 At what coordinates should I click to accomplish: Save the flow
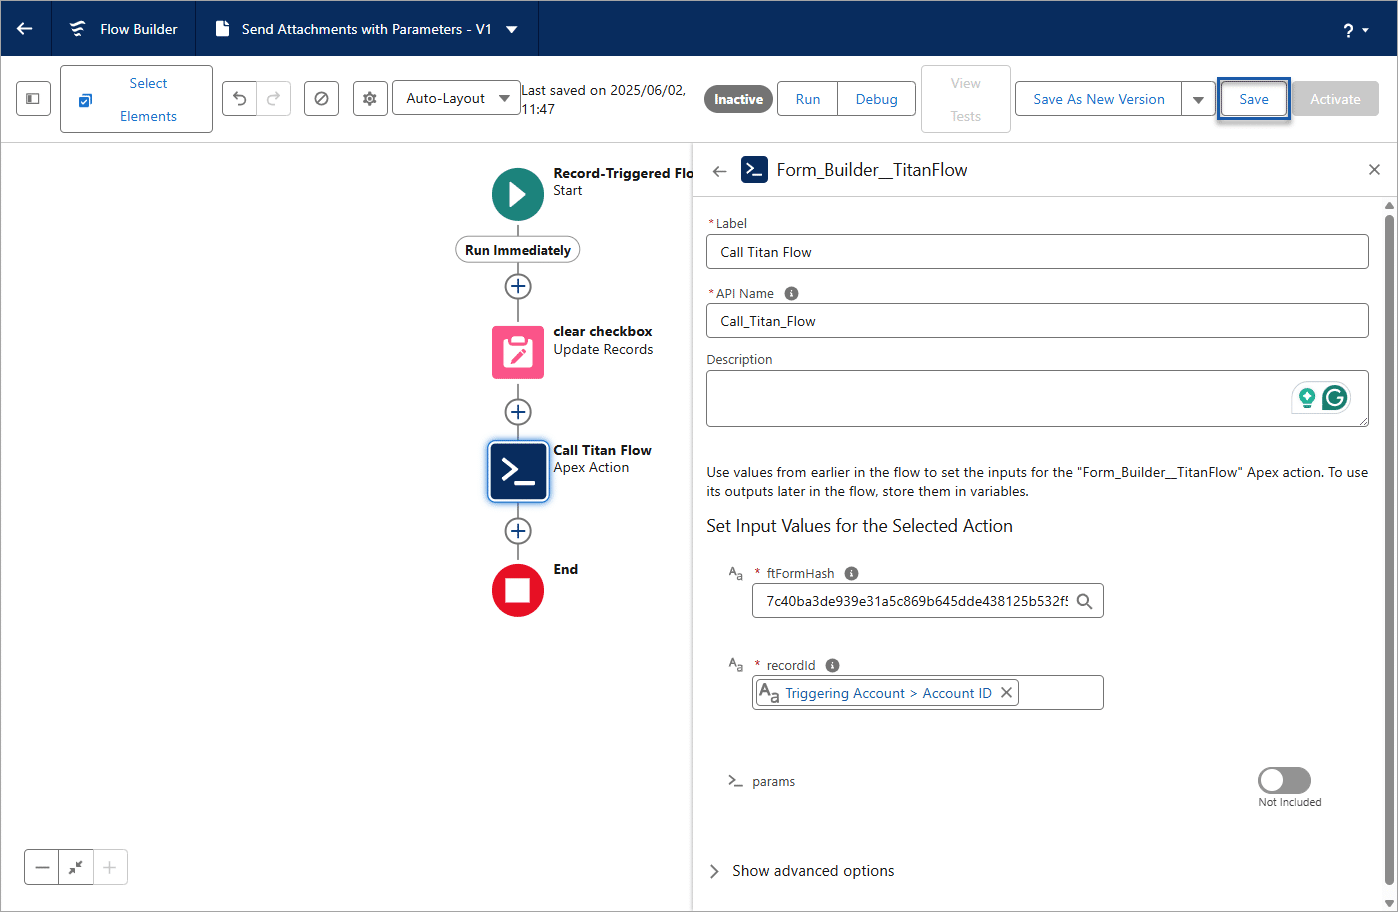click(1254, 99)
